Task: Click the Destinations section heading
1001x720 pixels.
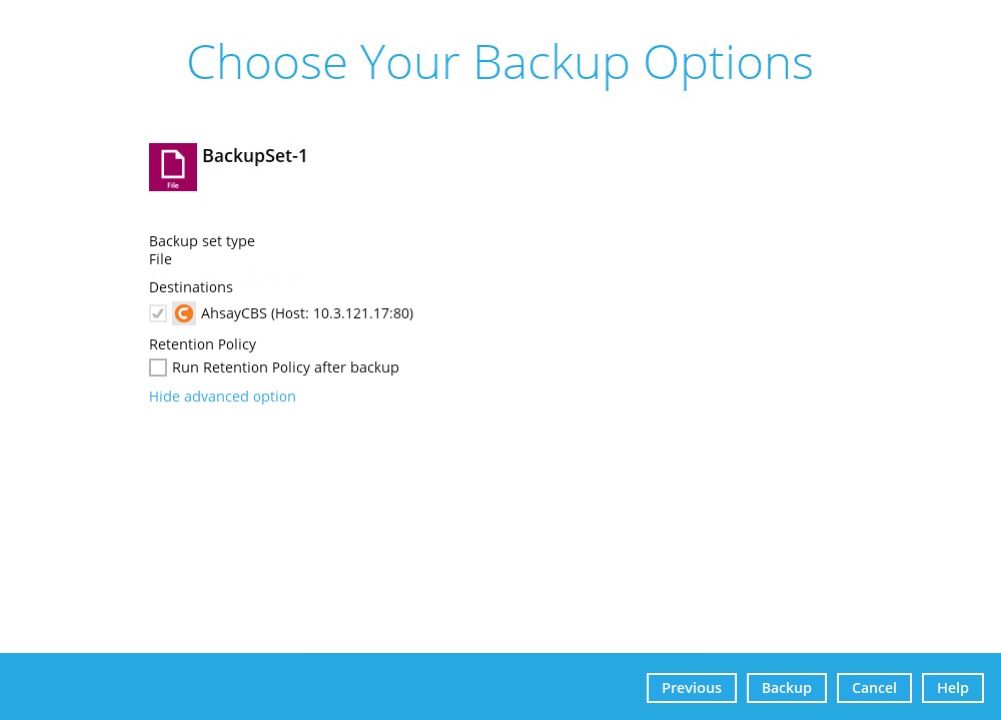Action: click(191, 287)
